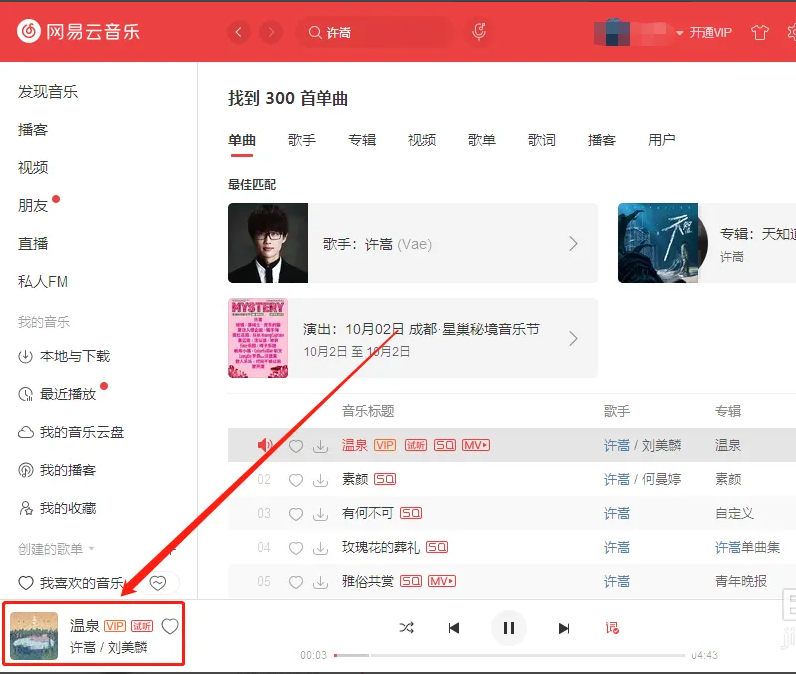Like the song 雅俗共赏

(296, 582)
